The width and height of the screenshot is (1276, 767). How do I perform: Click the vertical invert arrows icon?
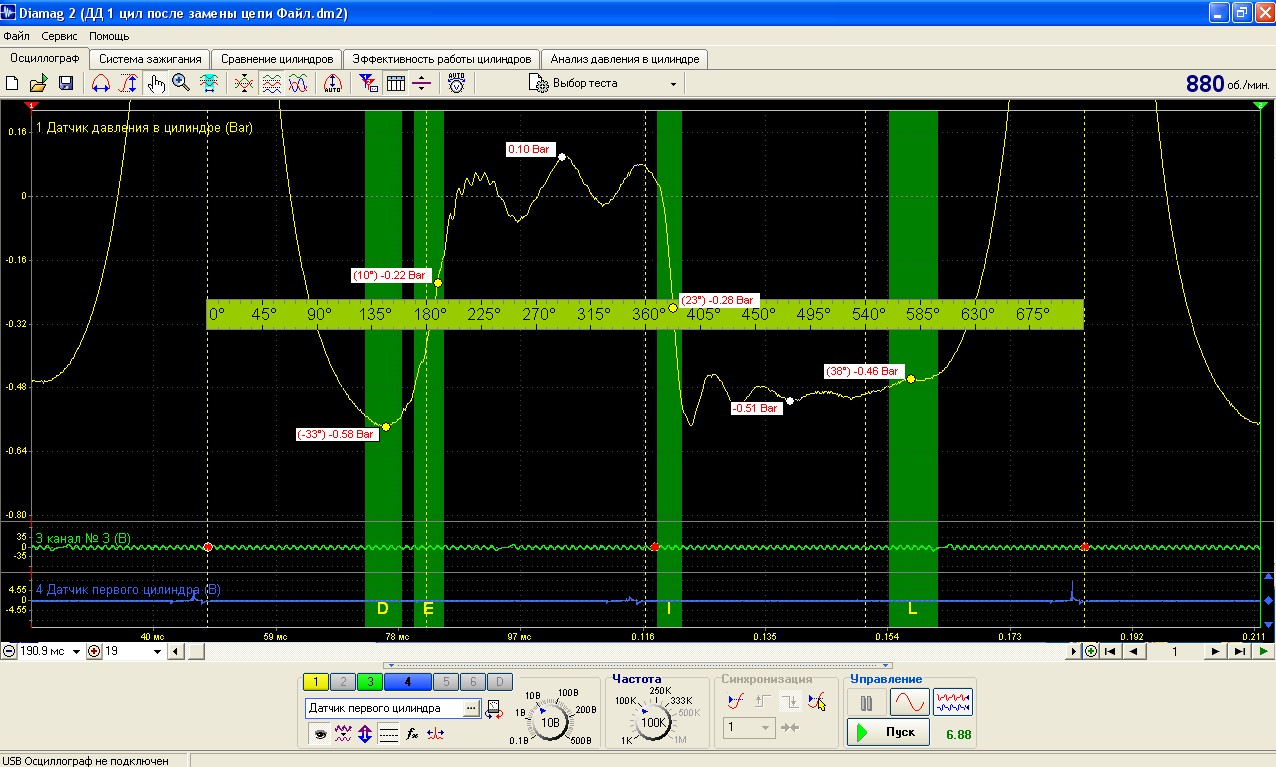tap(366, 734)
